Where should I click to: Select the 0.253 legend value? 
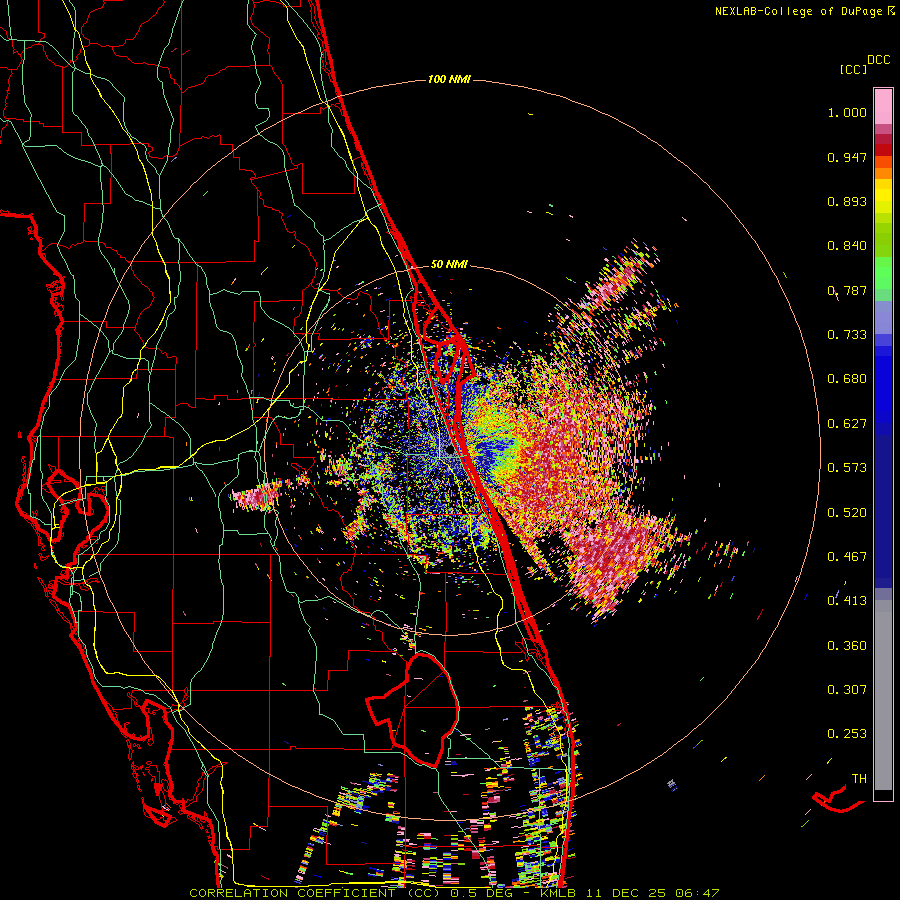pos(847,734)
